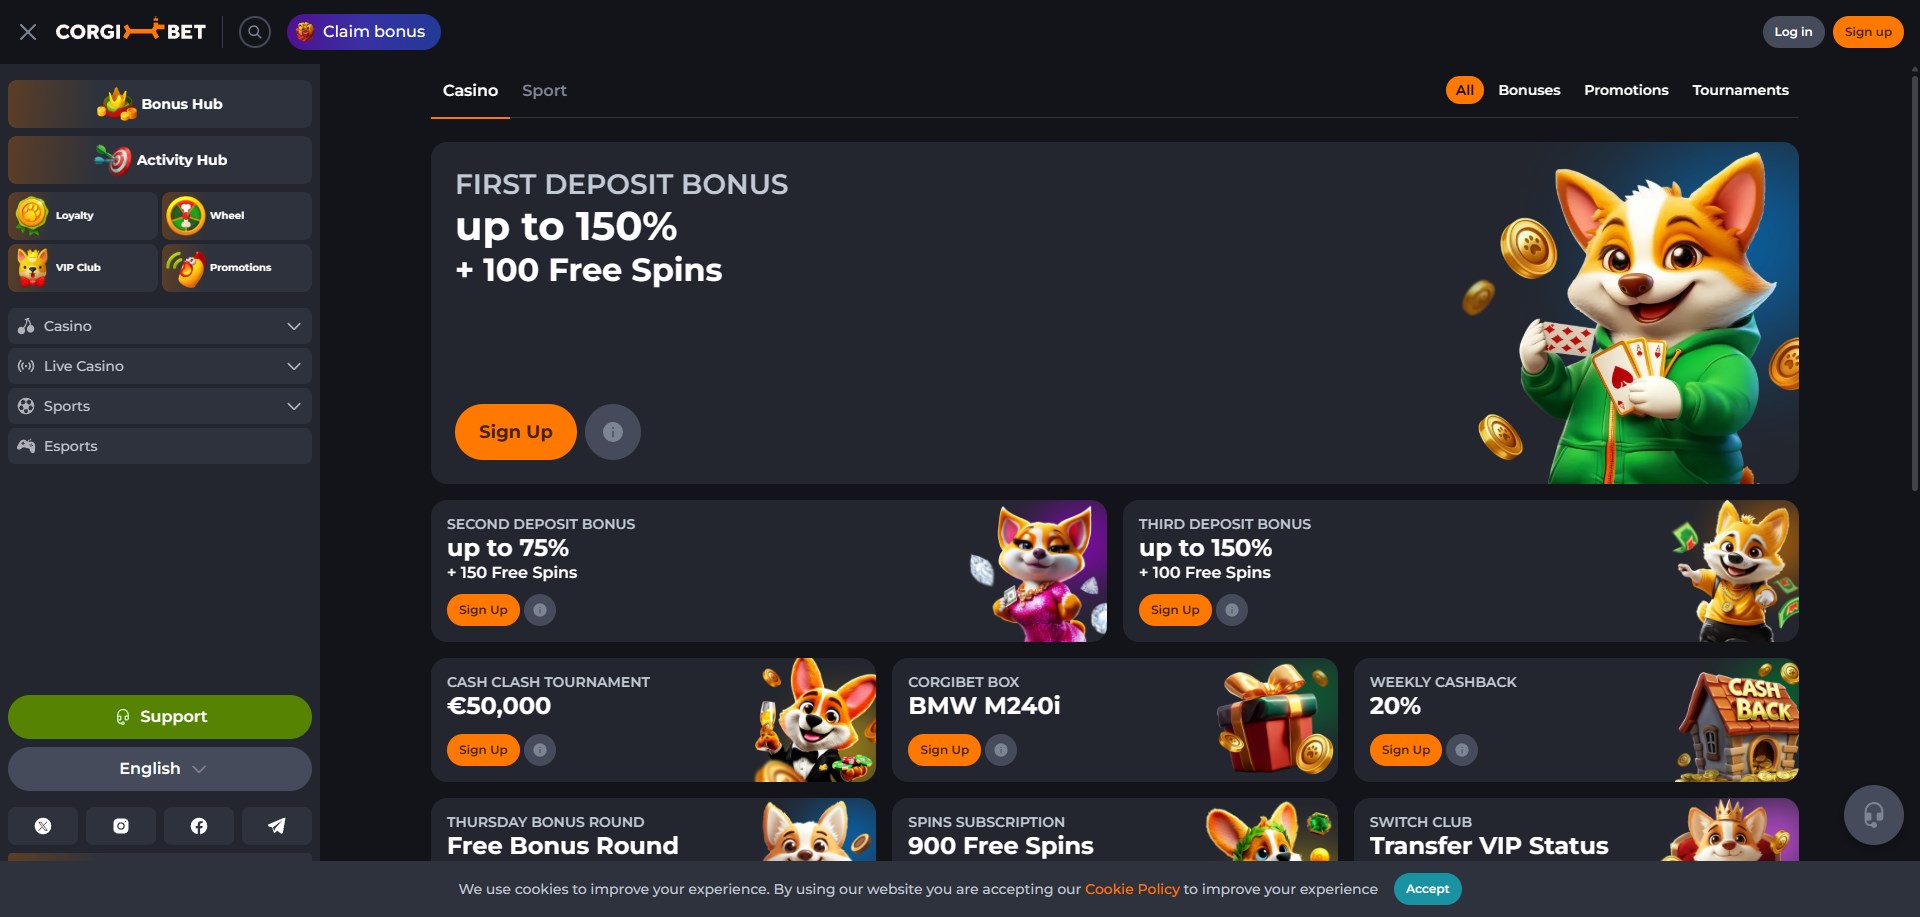
Task: Switch to the Sport tab
Action: pos(544,90)
